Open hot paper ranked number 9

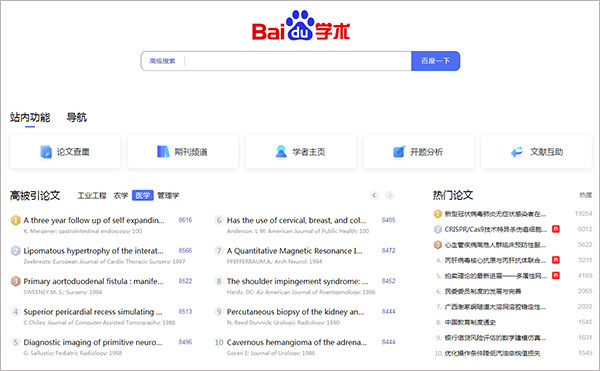click(x=495, y=338)
